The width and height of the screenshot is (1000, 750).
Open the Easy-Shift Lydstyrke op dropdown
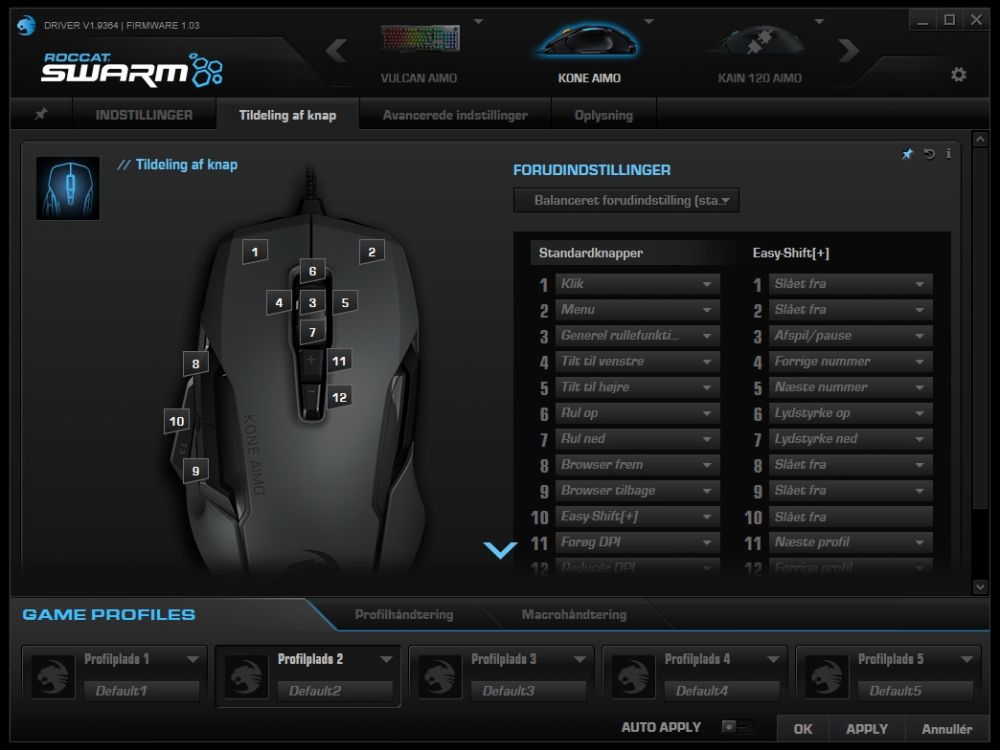[851, 413]
